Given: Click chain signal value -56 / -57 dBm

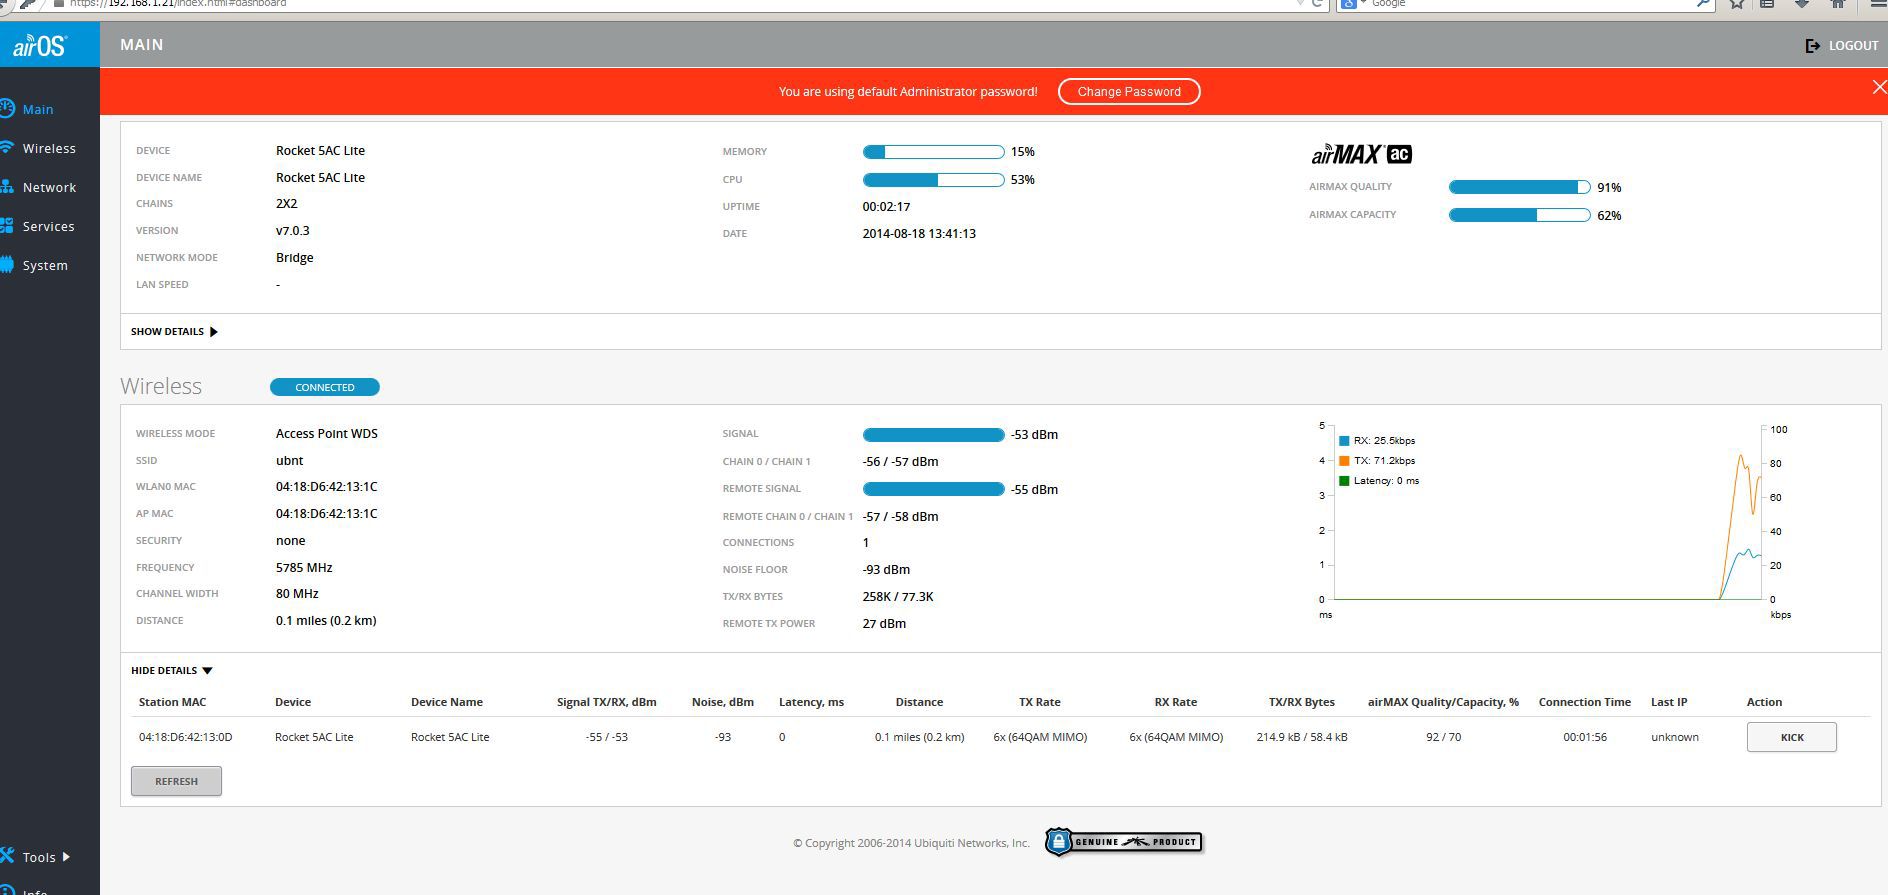Looking at the screenshot, I should (900, 461).
